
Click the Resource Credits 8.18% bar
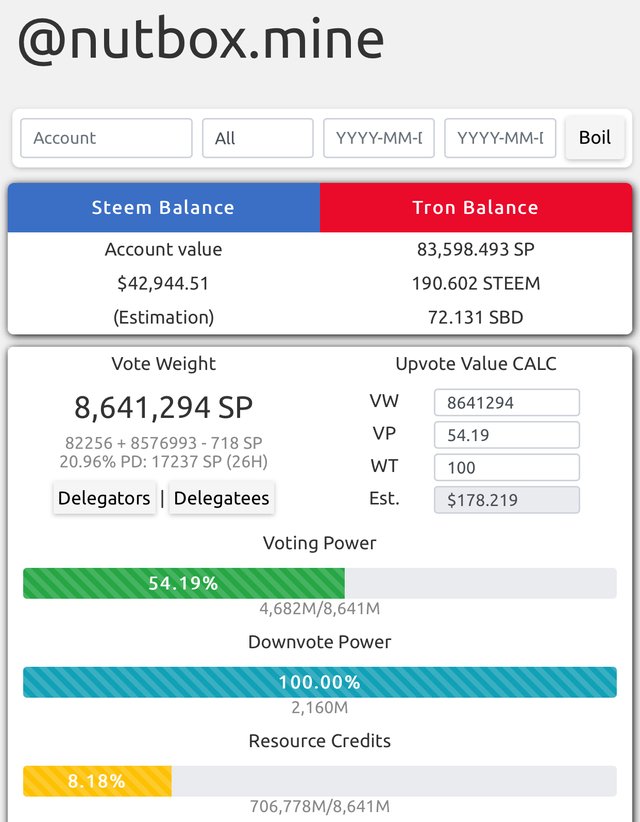click(320, 781)
